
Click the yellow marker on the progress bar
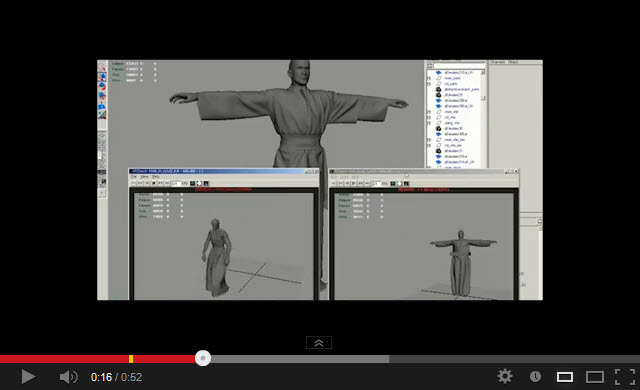coord(131,359)
